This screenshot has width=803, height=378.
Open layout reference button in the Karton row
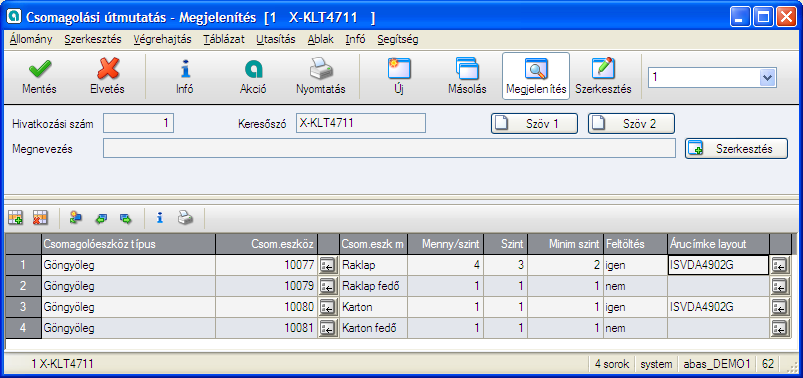(x=779, y=307)
